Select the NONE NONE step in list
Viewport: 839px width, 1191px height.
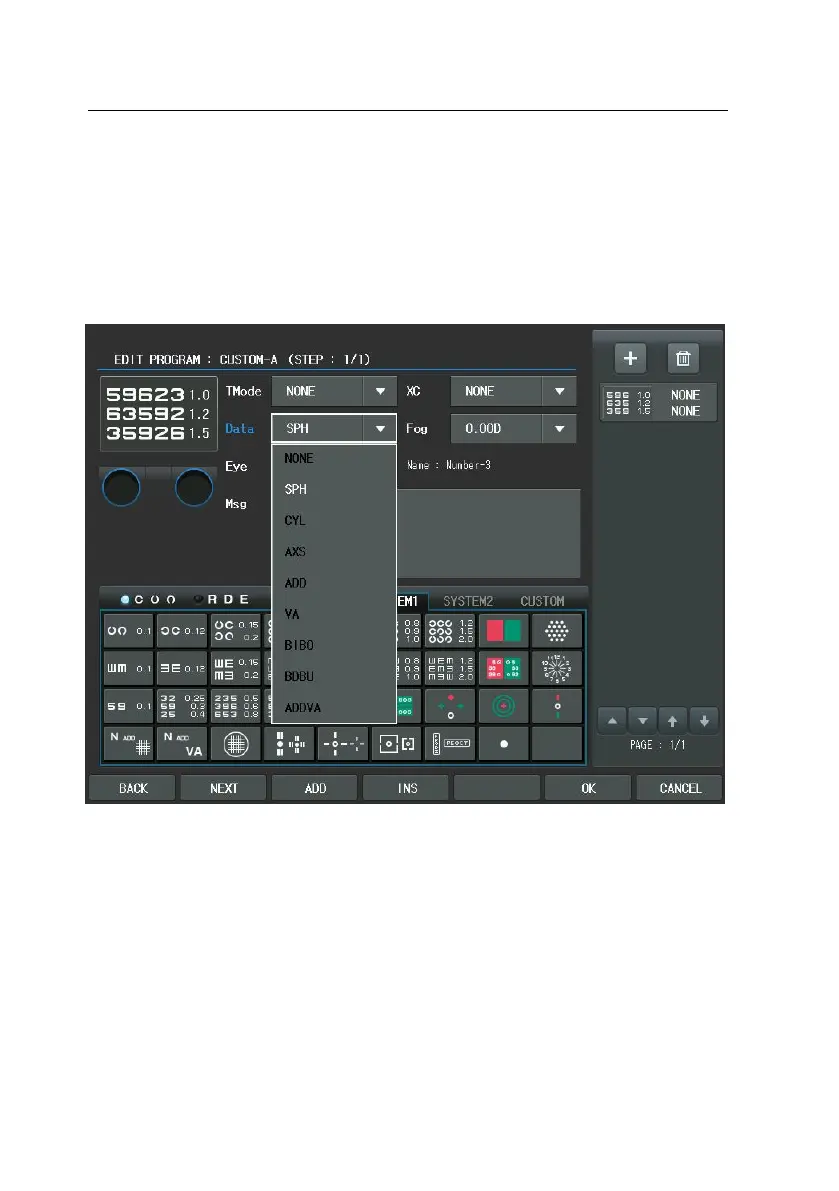tap(658, 403)
